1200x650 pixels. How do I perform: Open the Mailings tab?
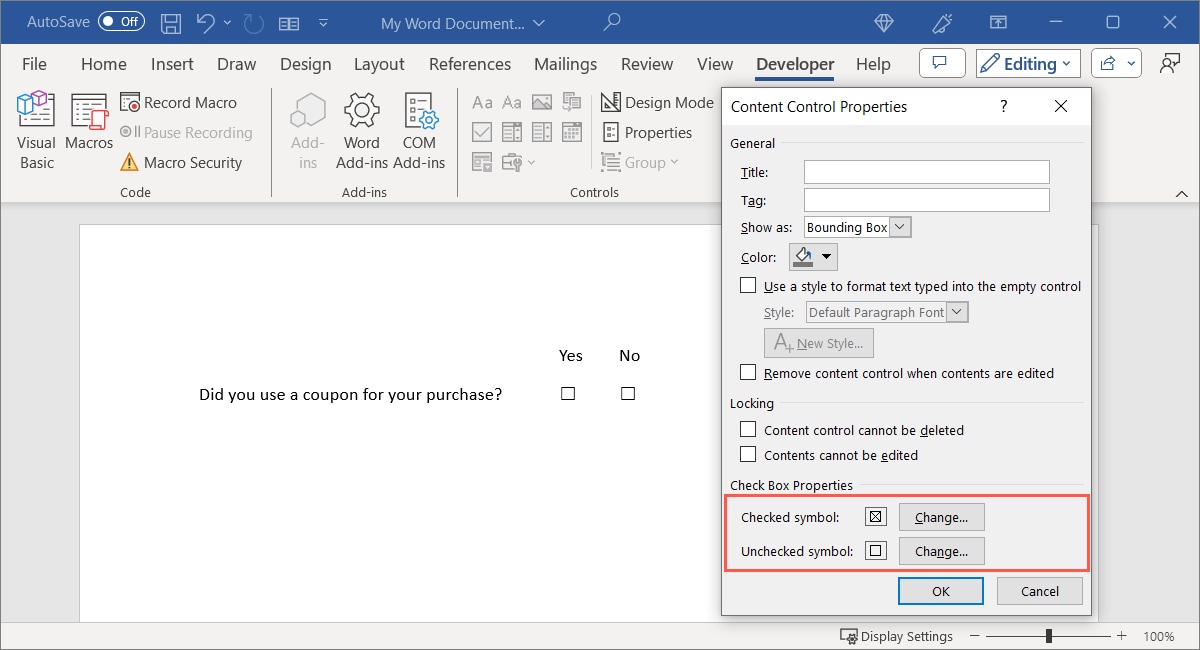[565, 63]
